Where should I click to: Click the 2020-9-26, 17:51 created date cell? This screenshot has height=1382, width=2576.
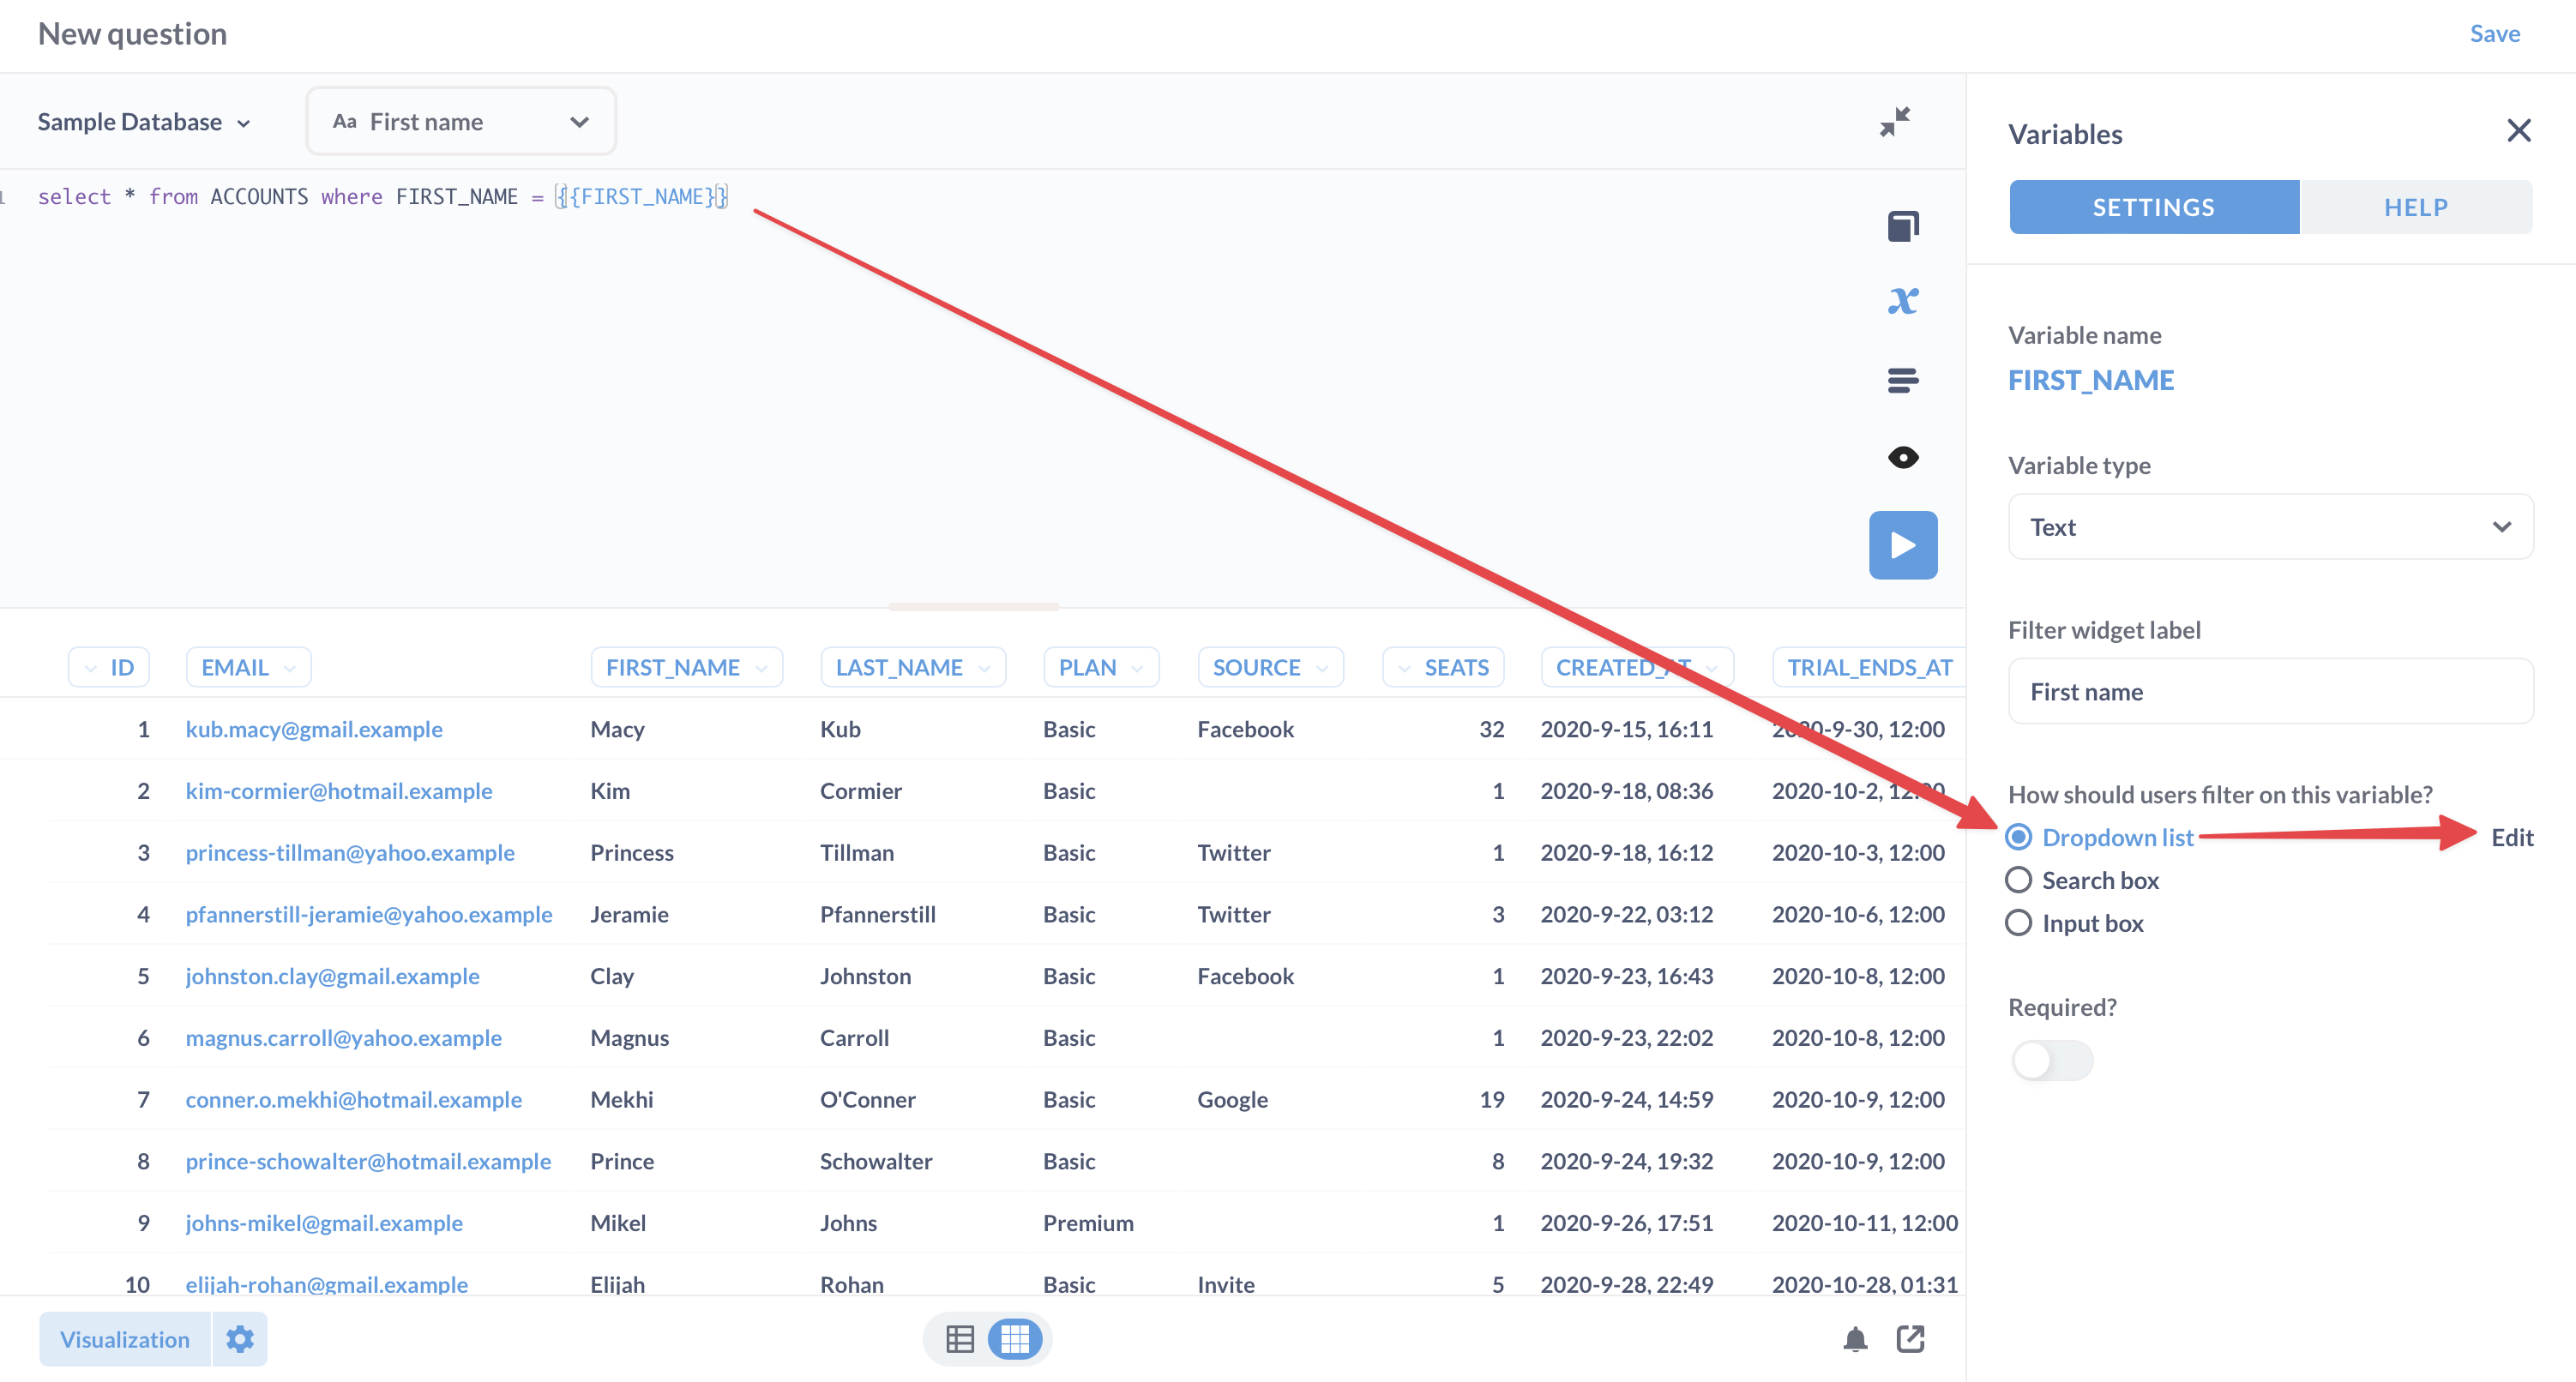click(x=1626, y=1223)
